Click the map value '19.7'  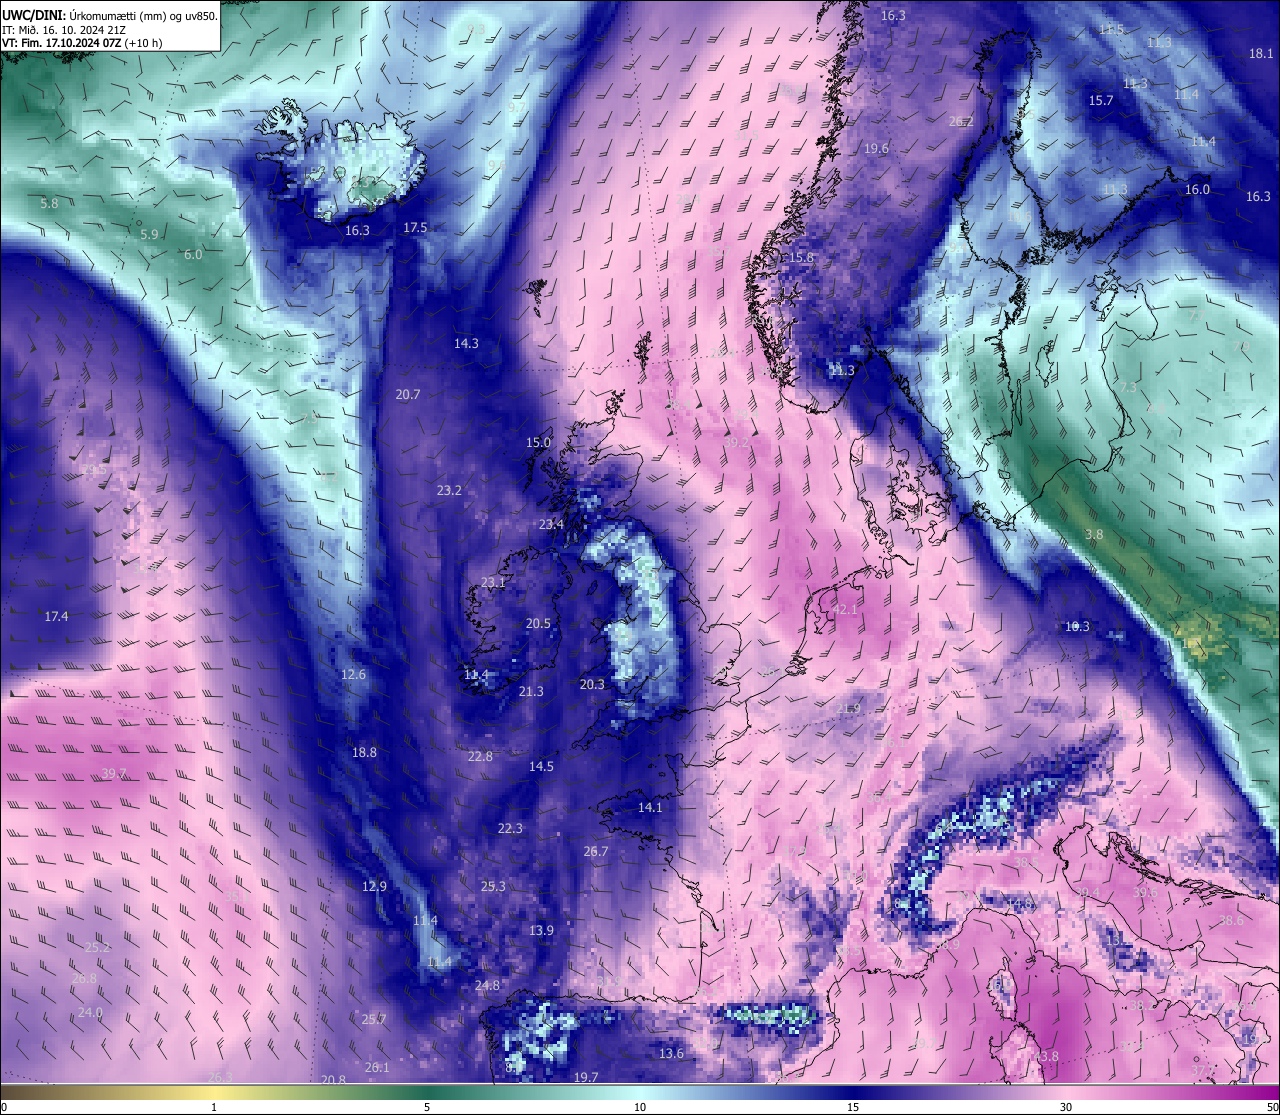(x=586, y=1078)
